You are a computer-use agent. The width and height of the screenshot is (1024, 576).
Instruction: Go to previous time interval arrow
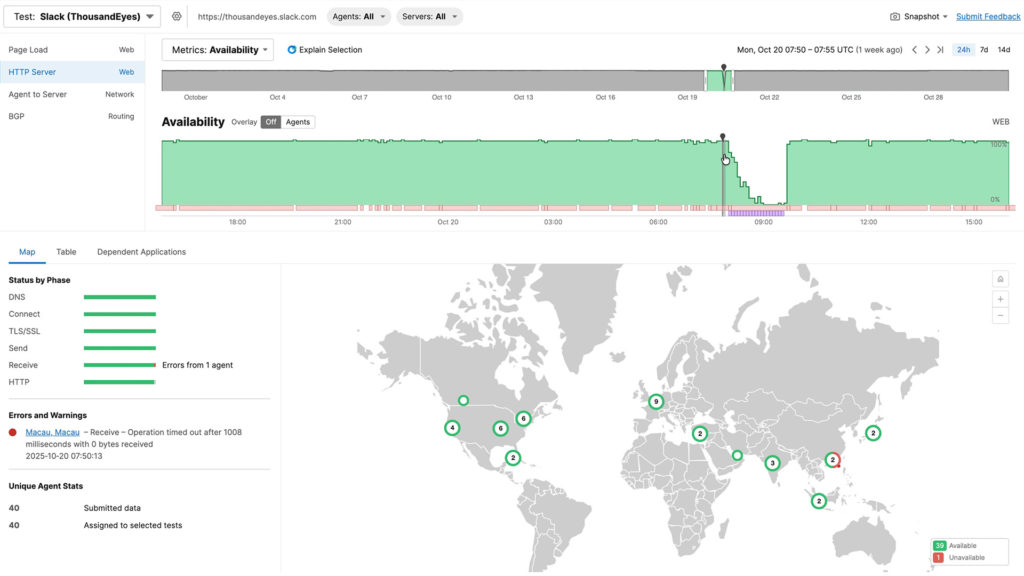pos(914,50)
